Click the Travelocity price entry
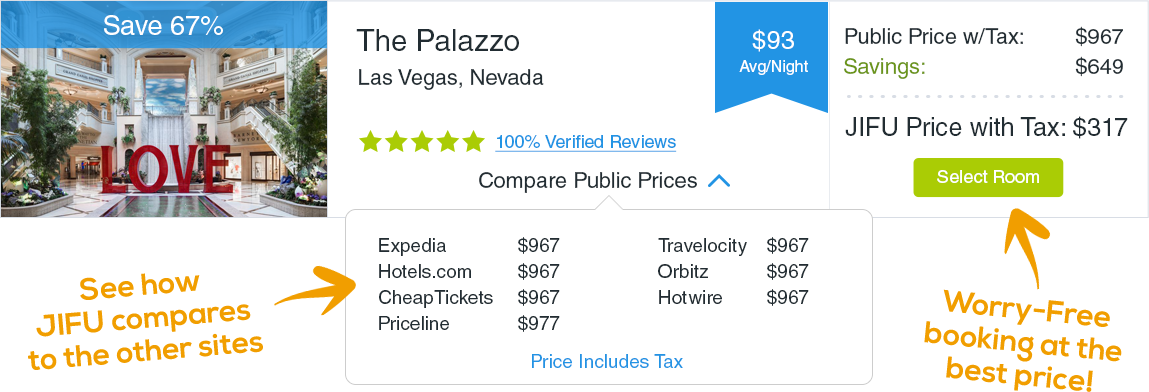Image resolution: width=1149 pixels, height=392 pixels. [x=733, y=245]
